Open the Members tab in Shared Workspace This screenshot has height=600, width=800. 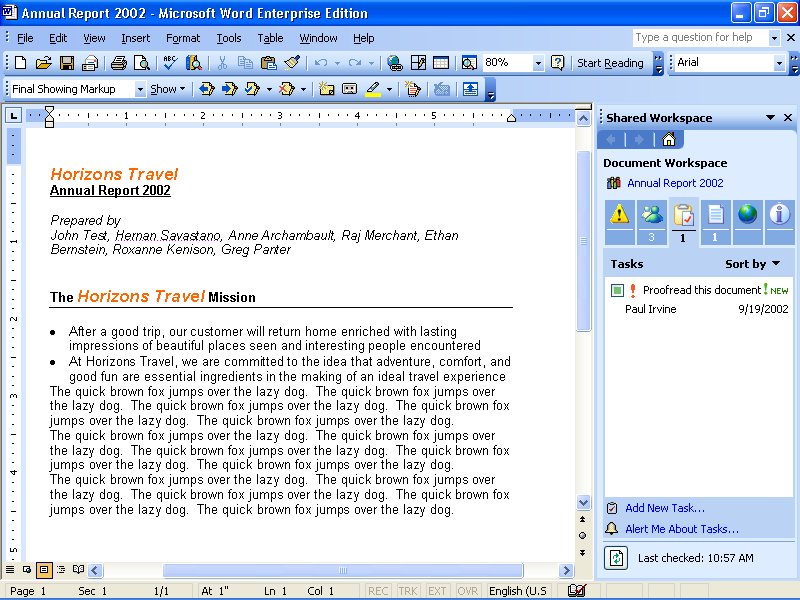[652, 215]
